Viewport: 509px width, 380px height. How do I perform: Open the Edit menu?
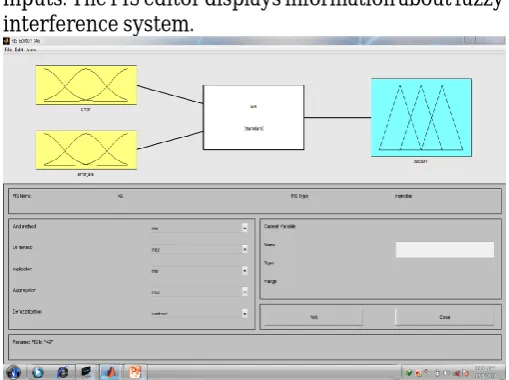tap(19, 50)
